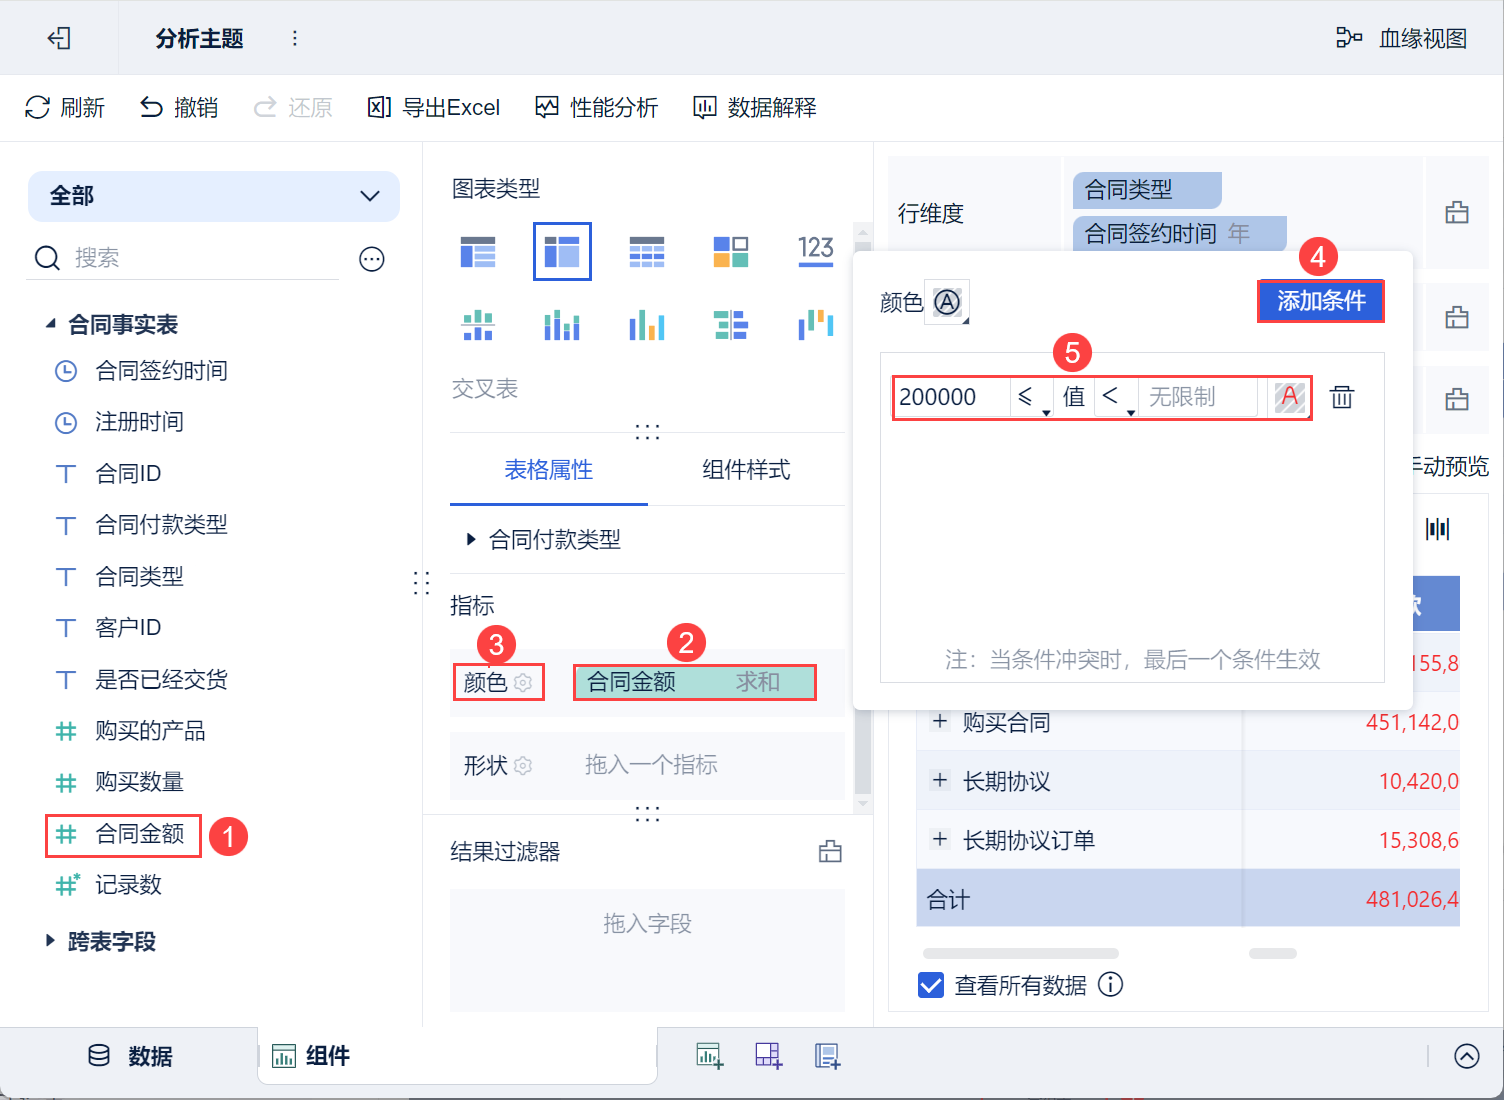Open the 血缘视图 lineage view
Viewport: 1504px width, 1100px height.
coord(1401,38)
